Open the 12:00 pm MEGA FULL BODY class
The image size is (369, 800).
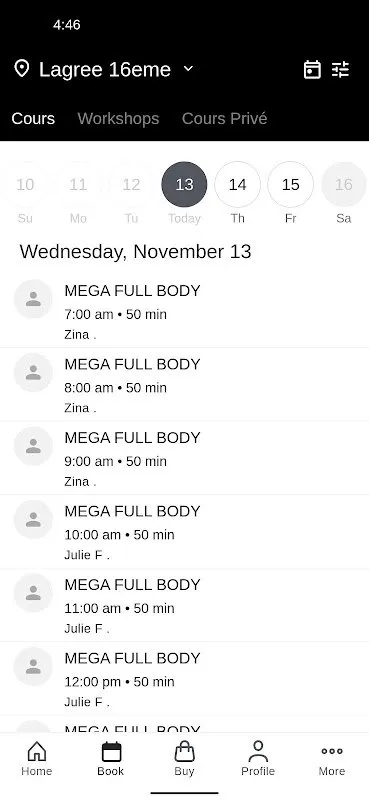[184, 679]
